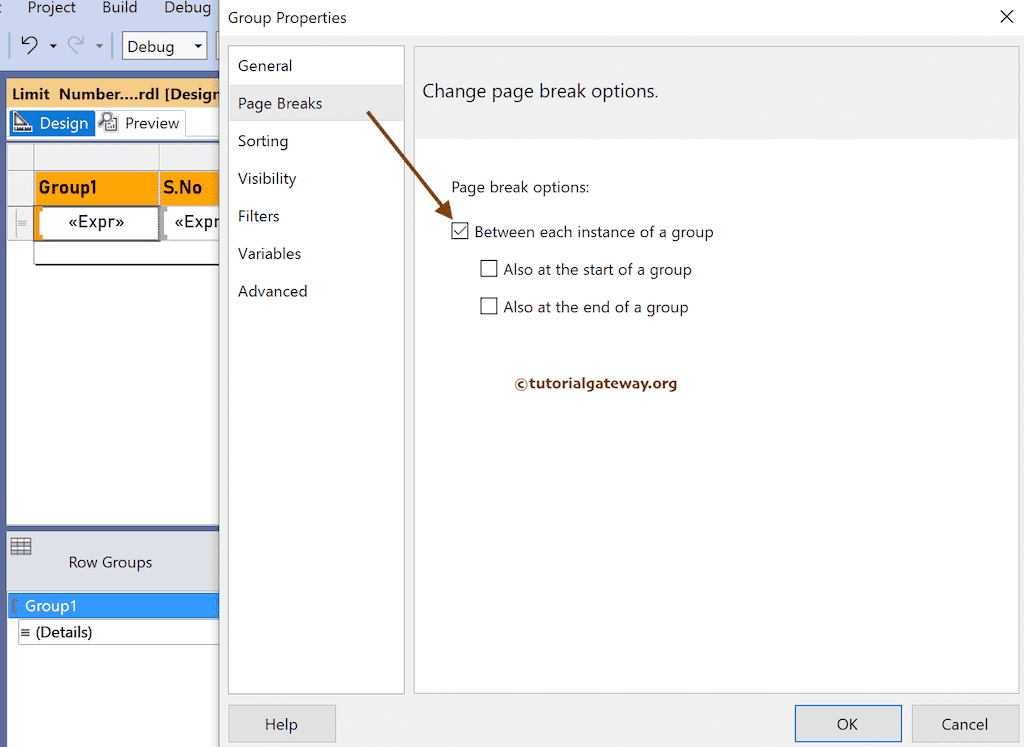Switch to the Sorting category tab
Viewport: 1024px width, 747px height.
click(x=263, y=141)
